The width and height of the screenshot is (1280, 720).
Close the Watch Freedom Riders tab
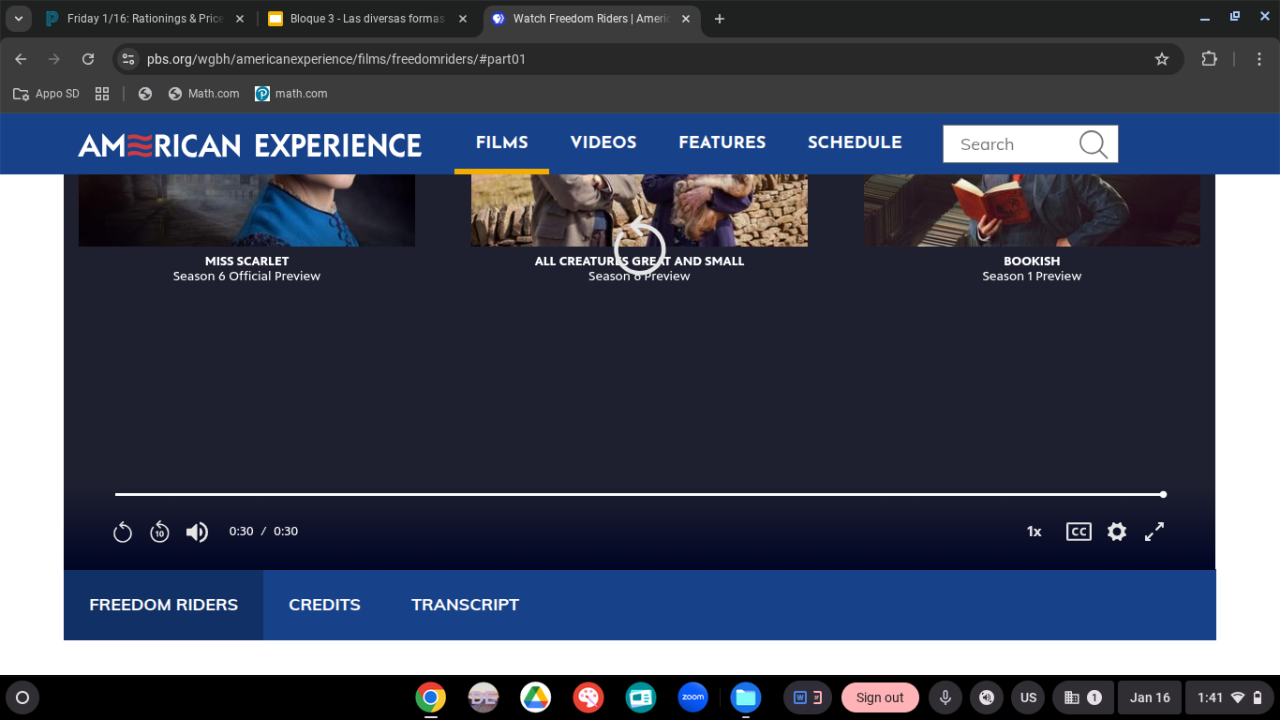click(687, 19)
